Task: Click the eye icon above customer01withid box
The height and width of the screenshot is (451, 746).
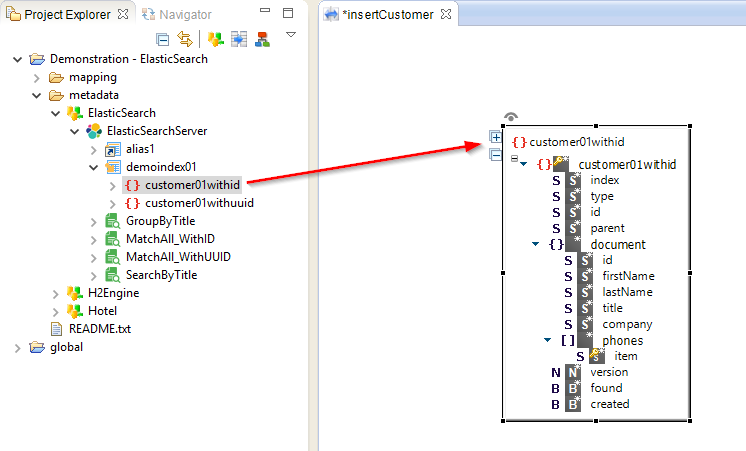Action: click(x=511, y=118)
